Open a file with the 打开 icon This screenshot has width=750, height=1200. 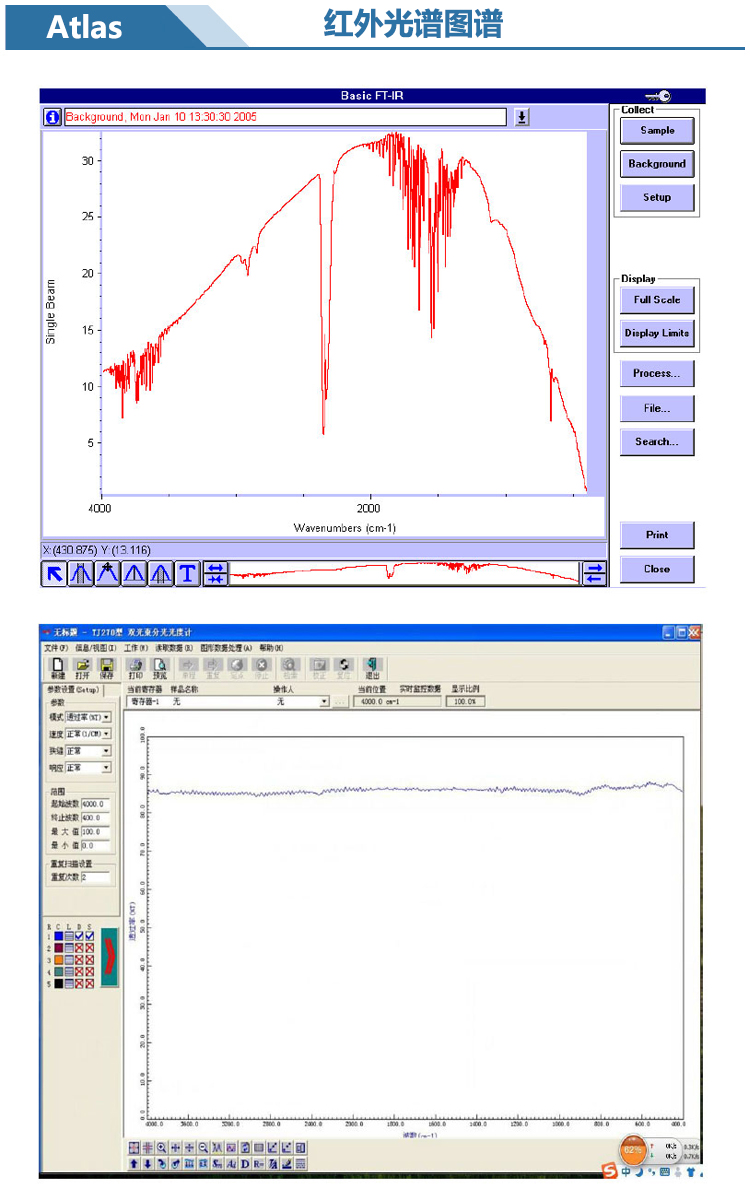click(x=83, y=668)
